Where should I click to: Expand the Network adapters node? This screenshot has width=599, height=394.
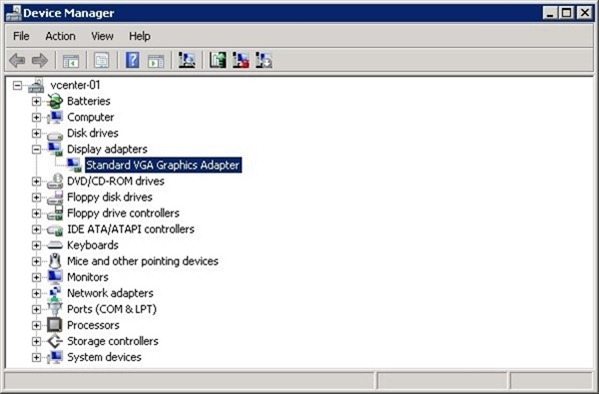(x=36, y=293)
